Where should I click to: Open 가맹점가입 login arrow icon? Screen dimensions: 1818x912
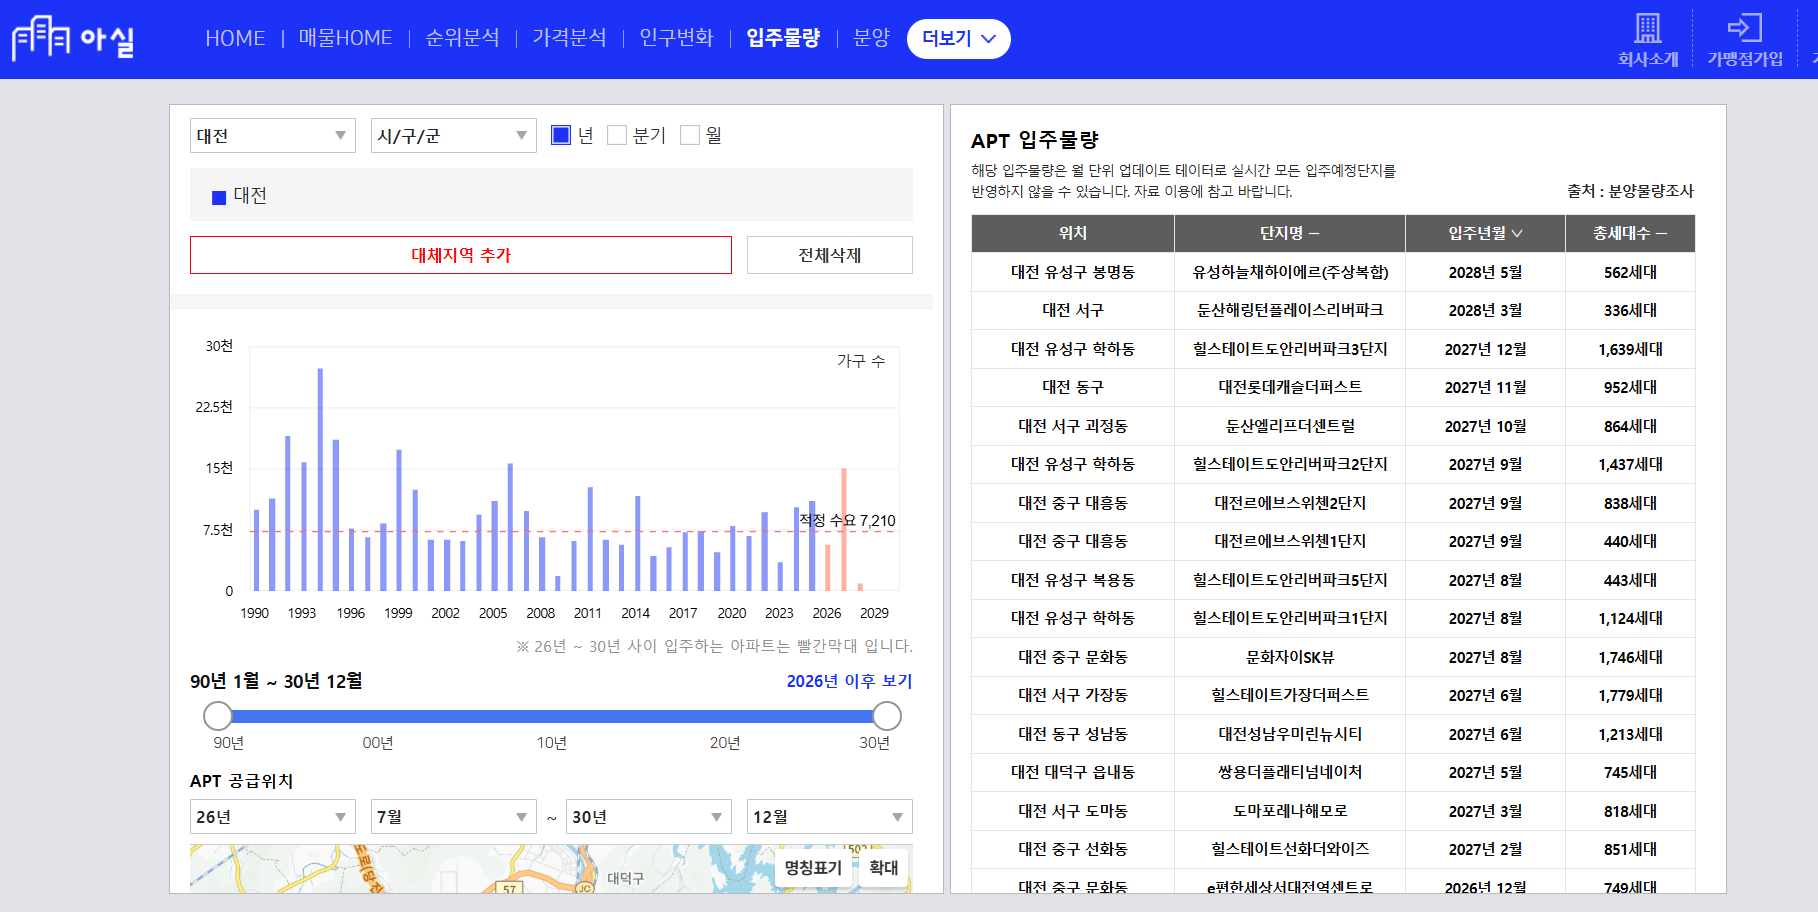point(1744,28)
